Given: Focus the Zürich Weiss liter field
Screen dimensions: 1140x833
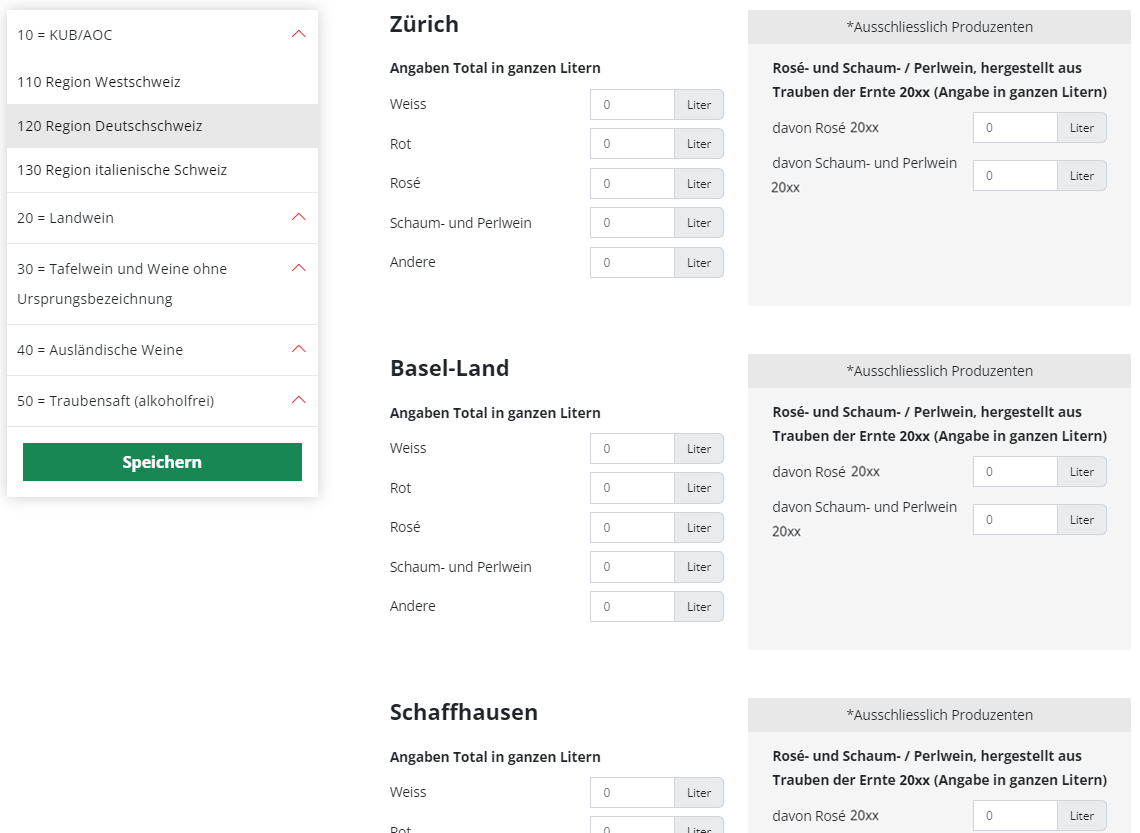Looking at the screenshot, I should [x=632, y=105].
